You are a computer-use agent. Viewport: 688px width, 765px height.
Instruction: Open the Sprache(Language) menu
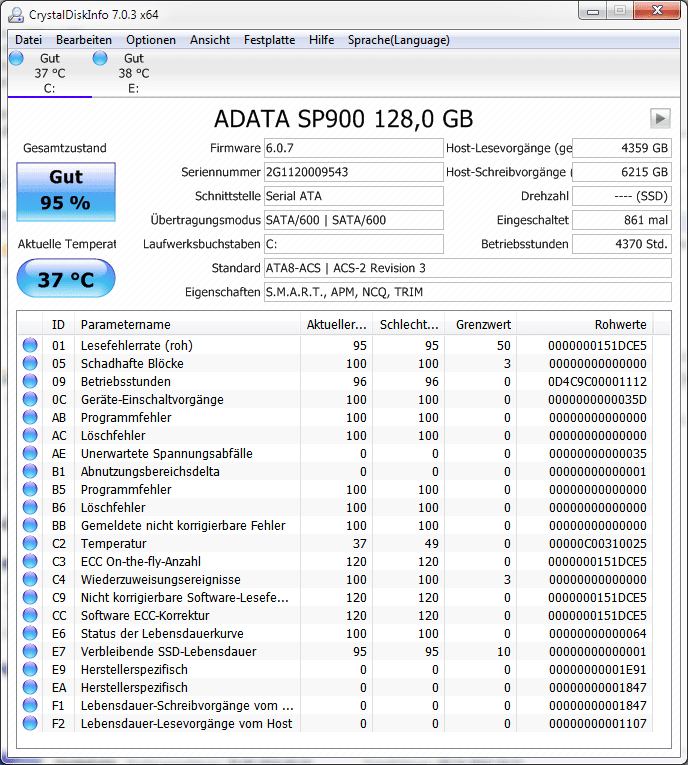(x=399, y=40)
